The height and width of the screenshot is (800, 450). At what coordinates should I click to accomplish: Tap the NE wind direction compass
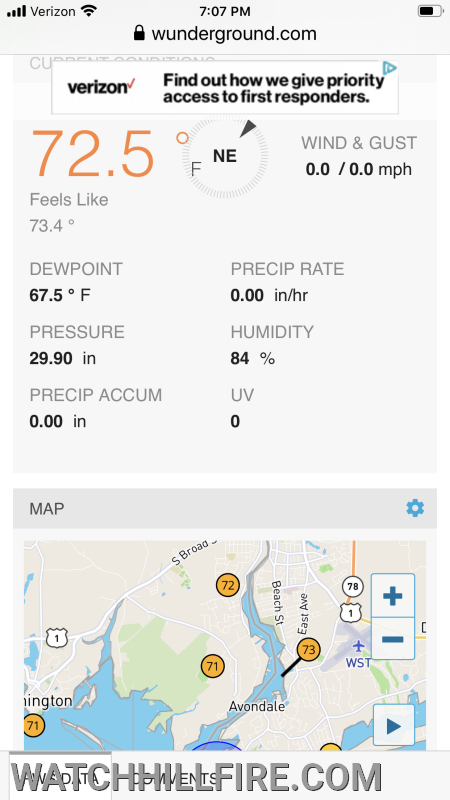225,155
